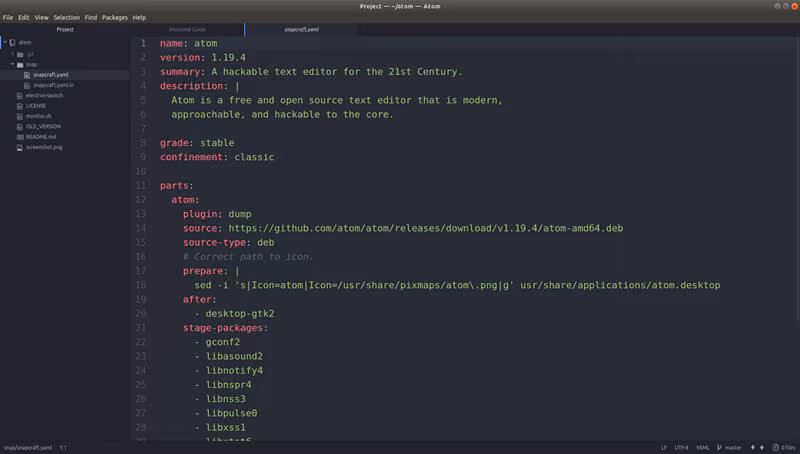The image size is (800, 454).
Task: Click the github.com source URL text
Action: [426, 229]
